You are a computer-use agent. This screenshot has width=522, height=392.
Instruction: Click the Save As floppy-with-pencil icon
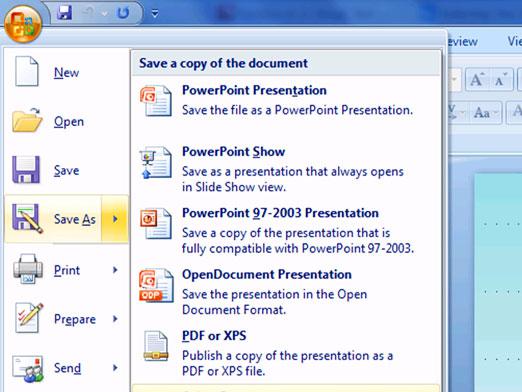27,219
